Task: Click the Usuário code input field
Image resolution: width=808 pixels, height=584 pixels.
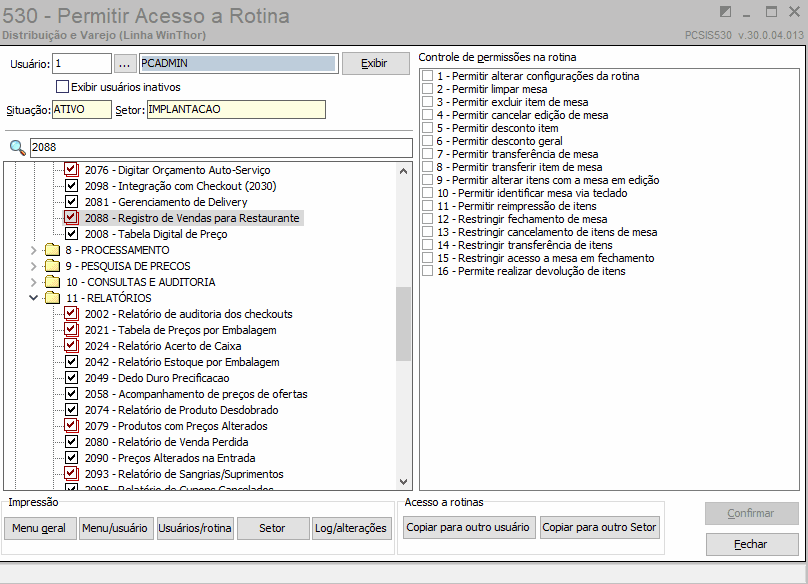Action: pos(82,64)
